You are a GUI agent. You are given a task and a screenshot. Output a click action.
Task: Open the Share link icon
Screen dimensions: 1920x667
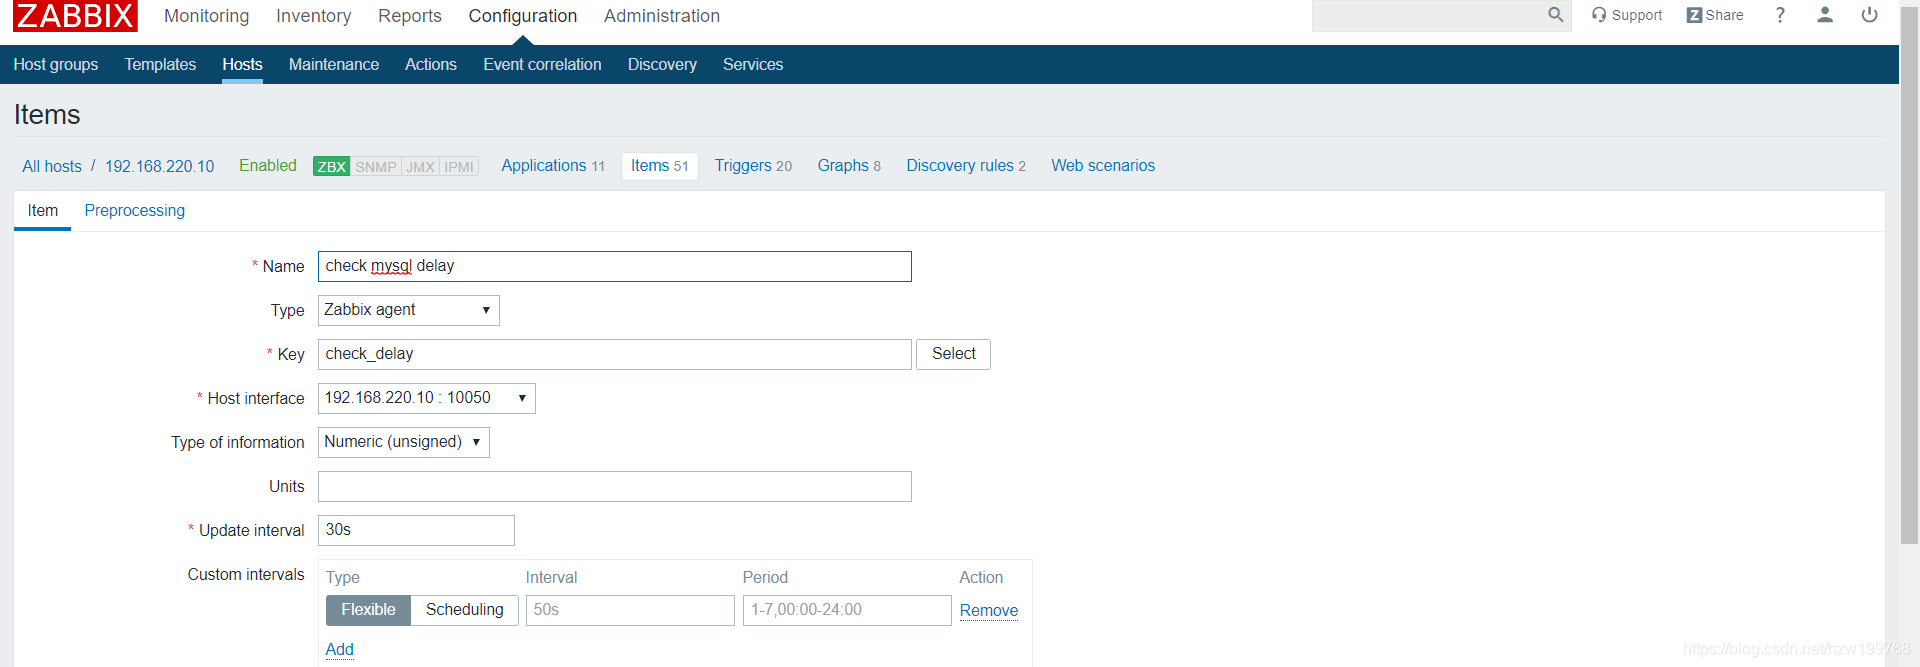[1715, 15]
